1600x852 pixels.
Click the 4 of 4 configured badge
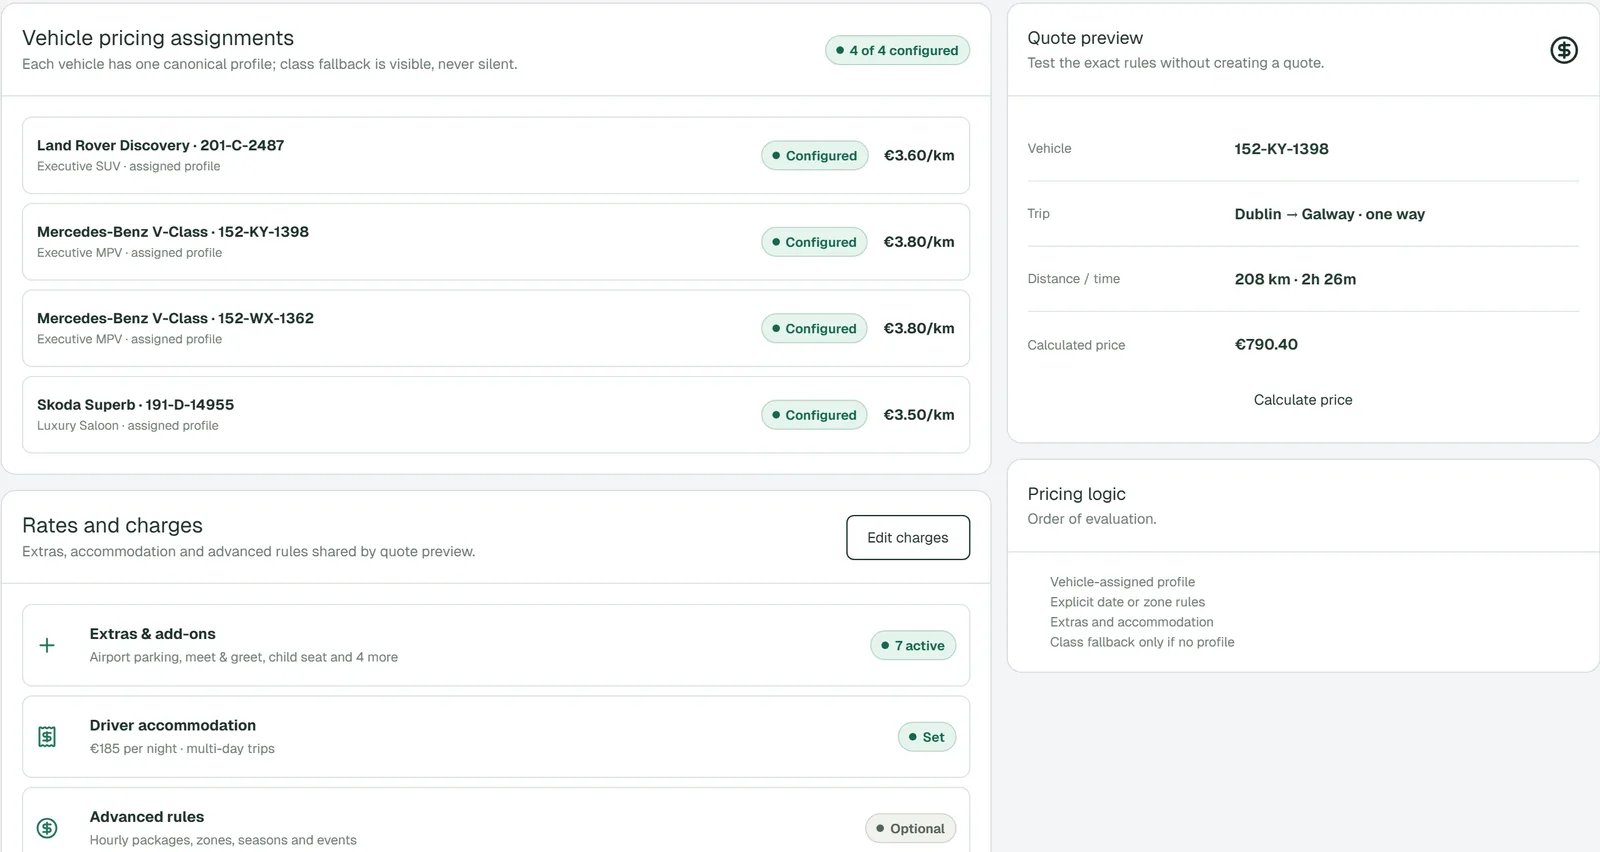897,50
